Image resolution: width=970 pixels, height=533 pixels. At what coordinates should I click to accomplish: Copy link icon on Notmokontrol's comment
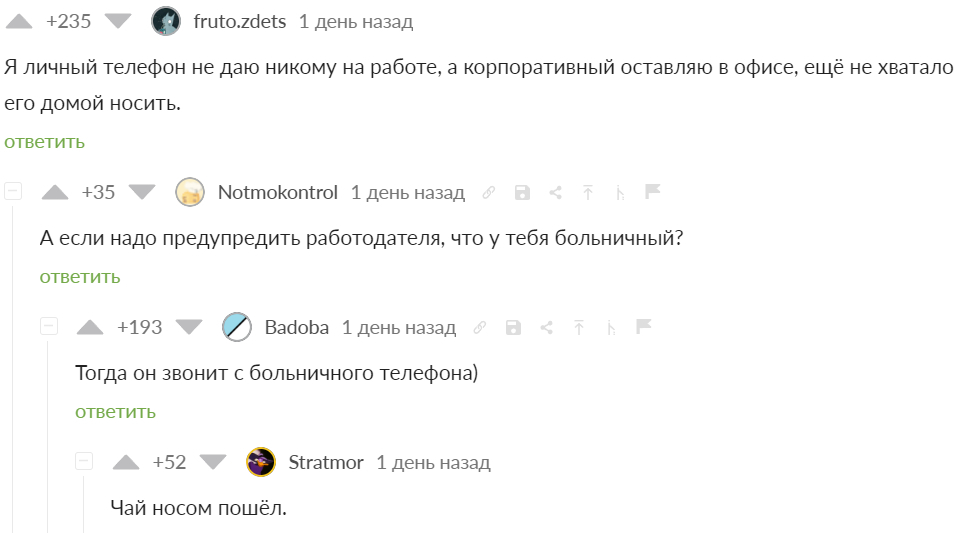pos(488,193)
